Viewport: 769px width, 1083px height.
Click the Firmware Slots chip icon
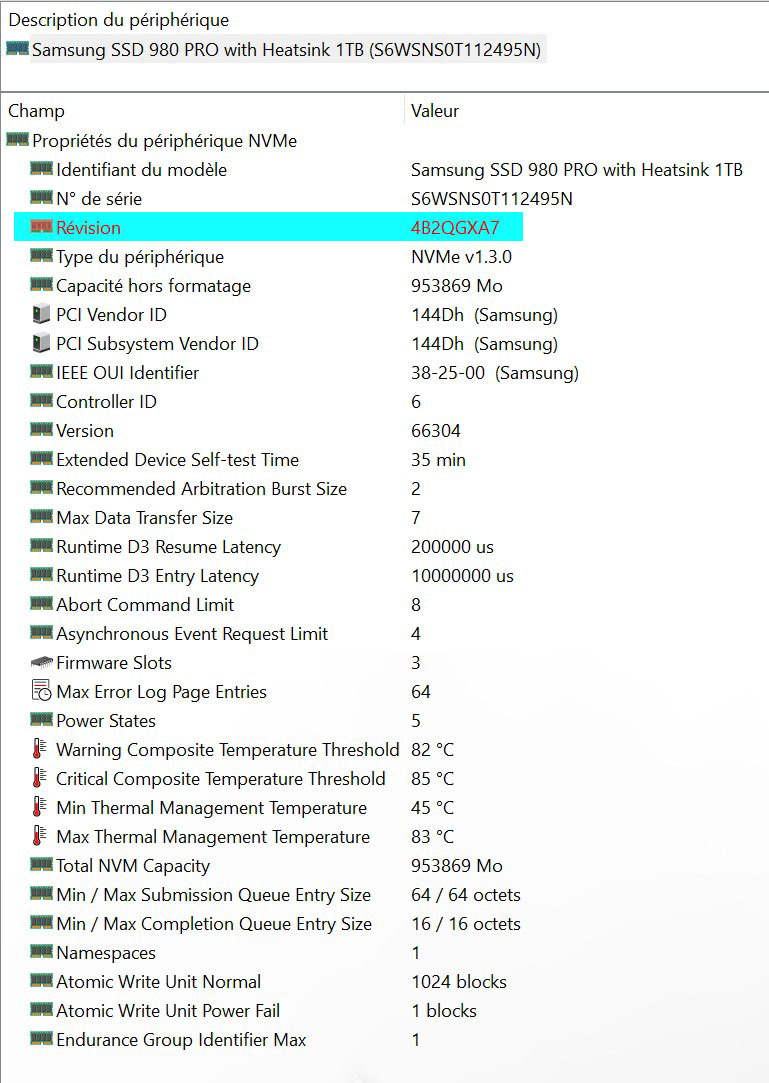(41, 662)
